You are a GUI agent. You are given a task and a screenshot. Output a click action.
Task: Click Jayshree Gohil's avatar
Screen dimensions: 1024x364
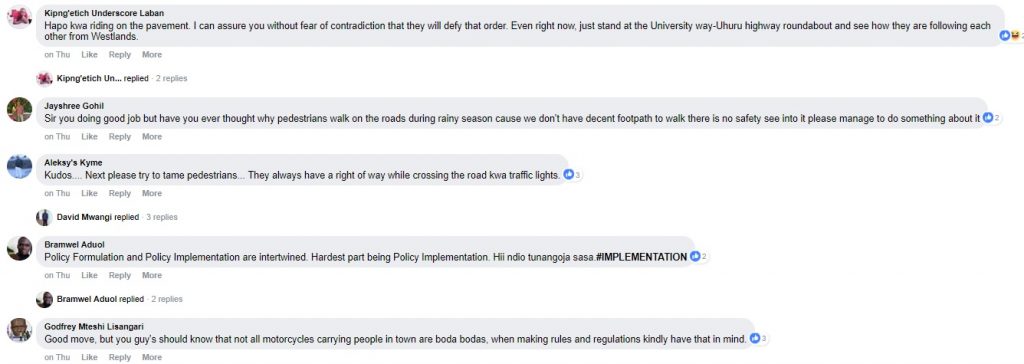click(19, 110)
